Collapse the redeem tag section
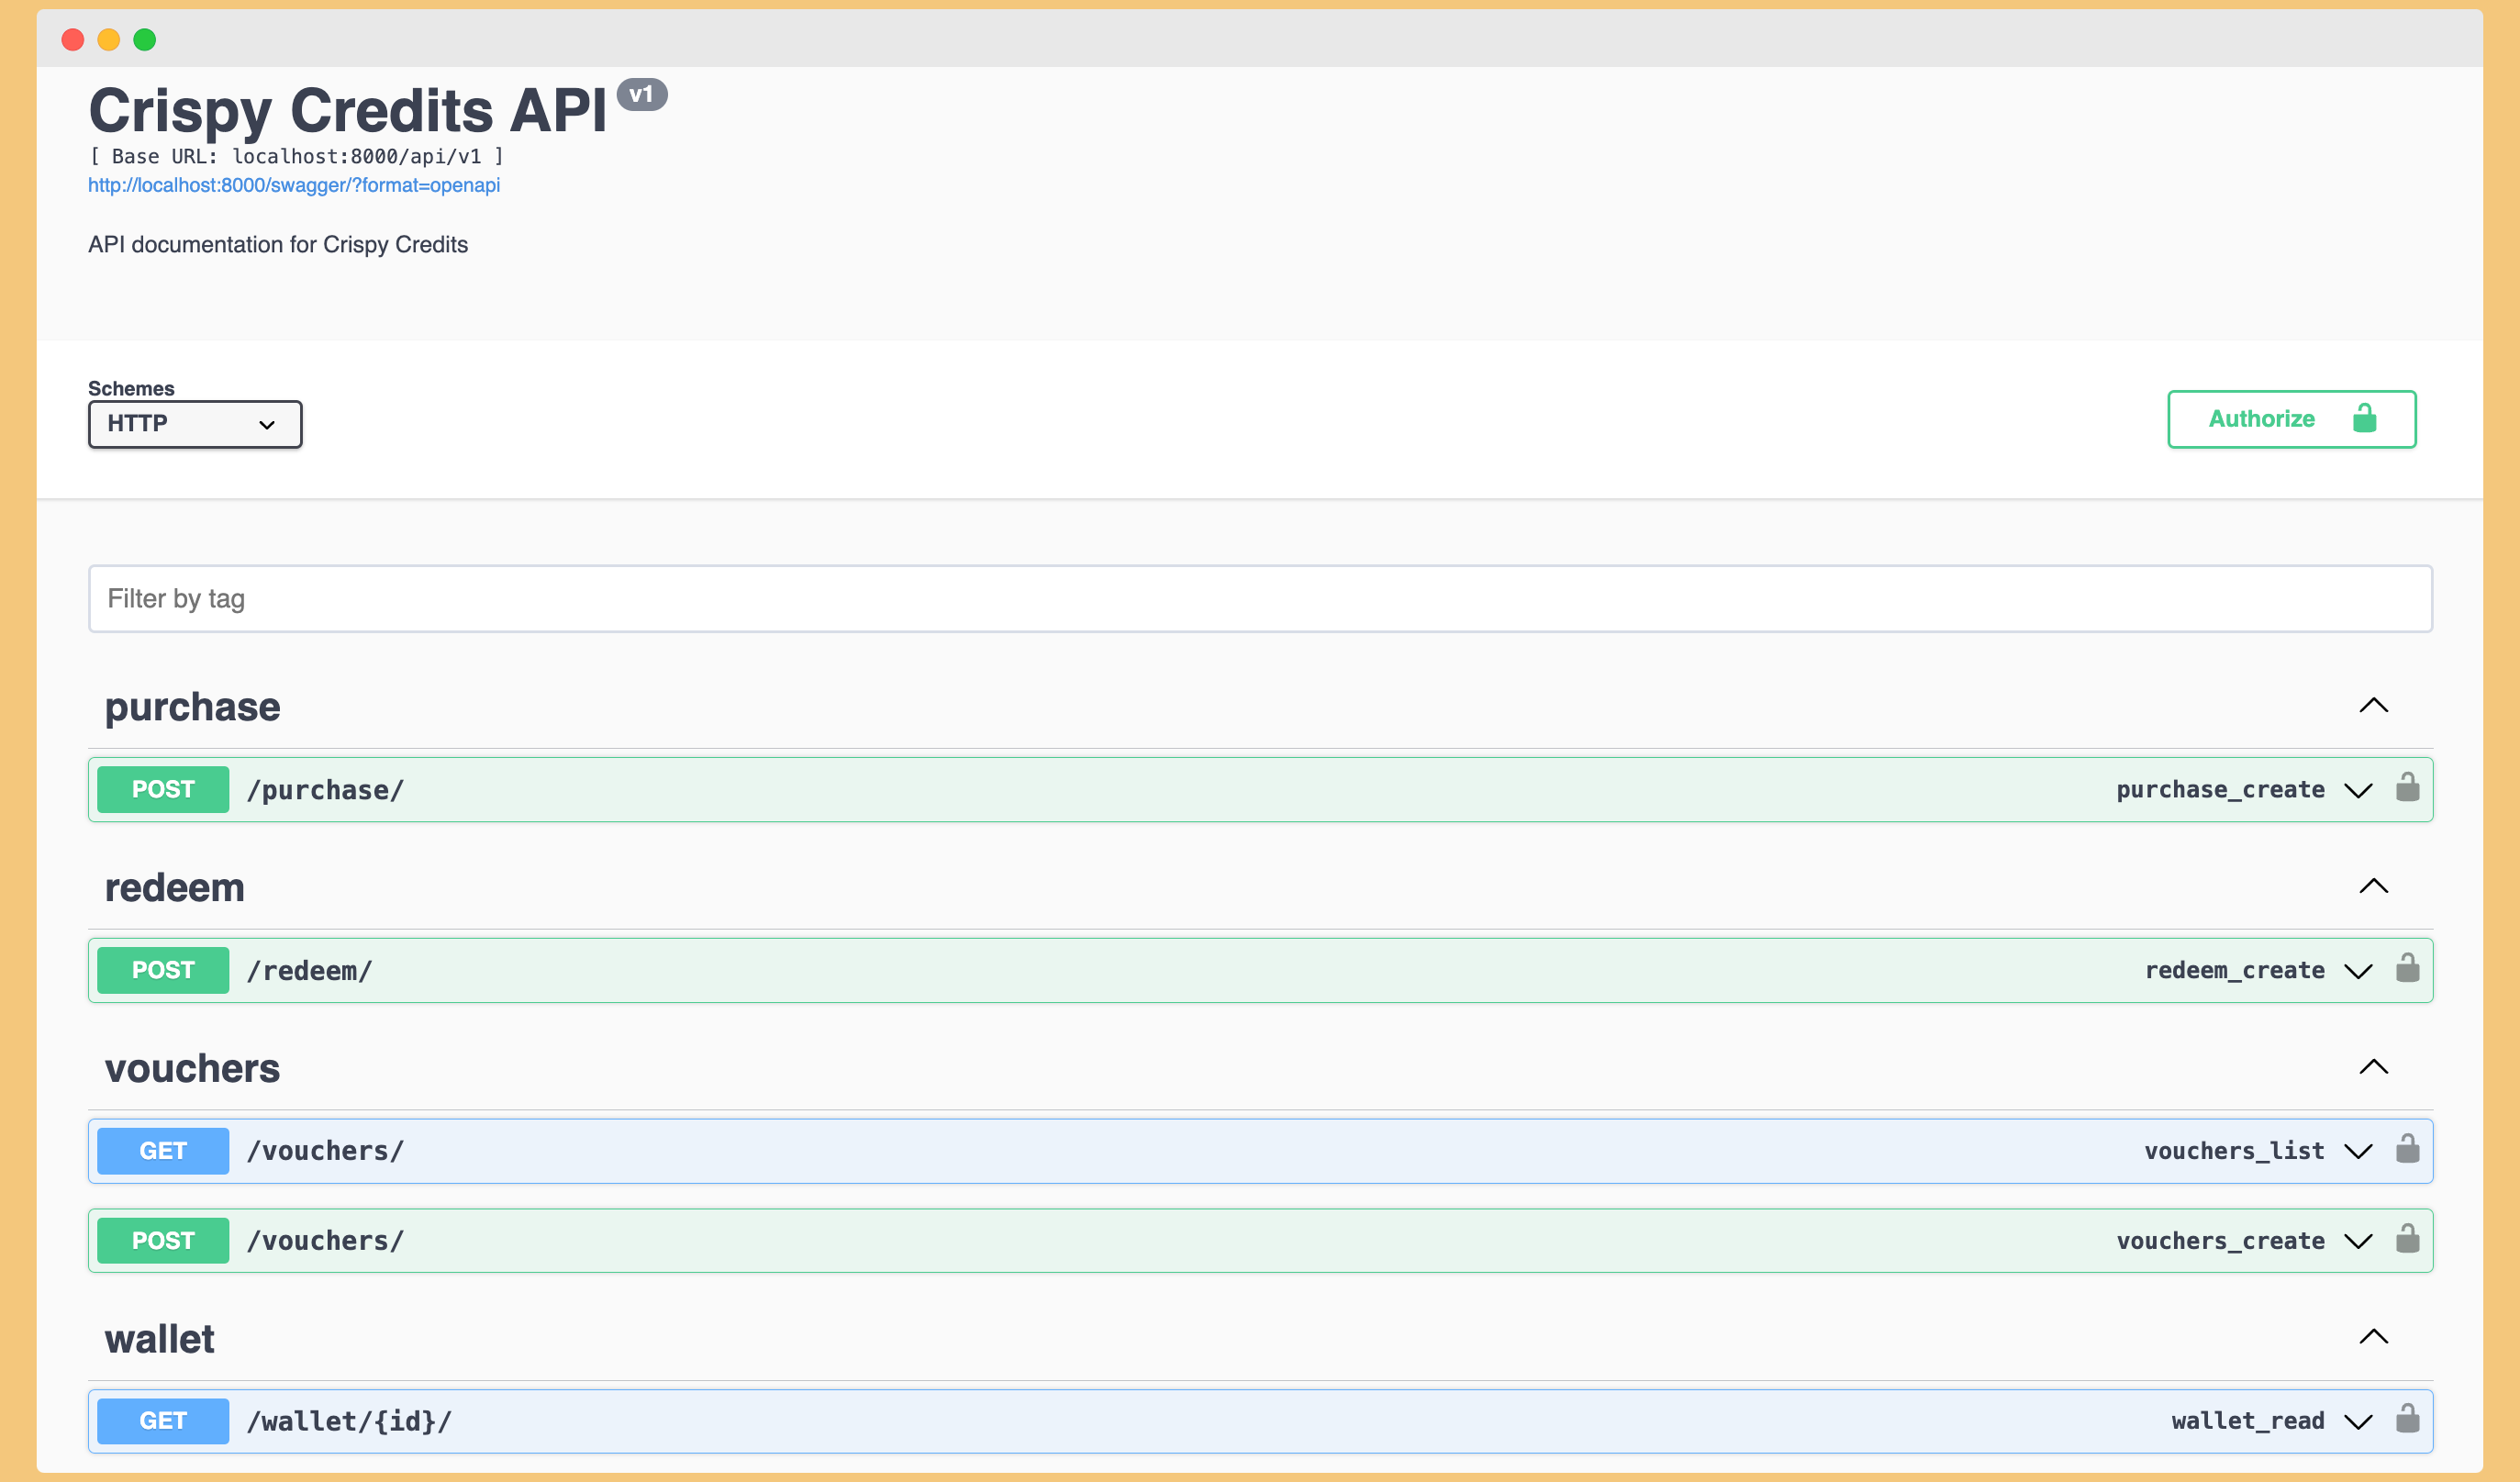This screenshot has width=2520, height=1482. point(2373,886)
